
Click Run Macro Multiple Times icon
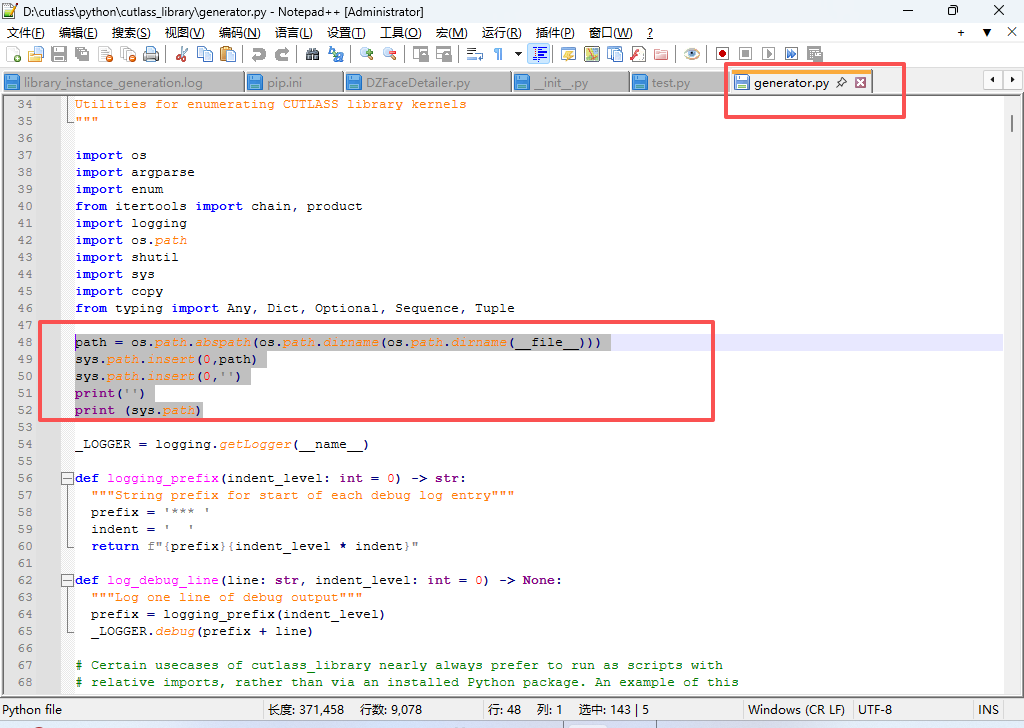[792, 54]
